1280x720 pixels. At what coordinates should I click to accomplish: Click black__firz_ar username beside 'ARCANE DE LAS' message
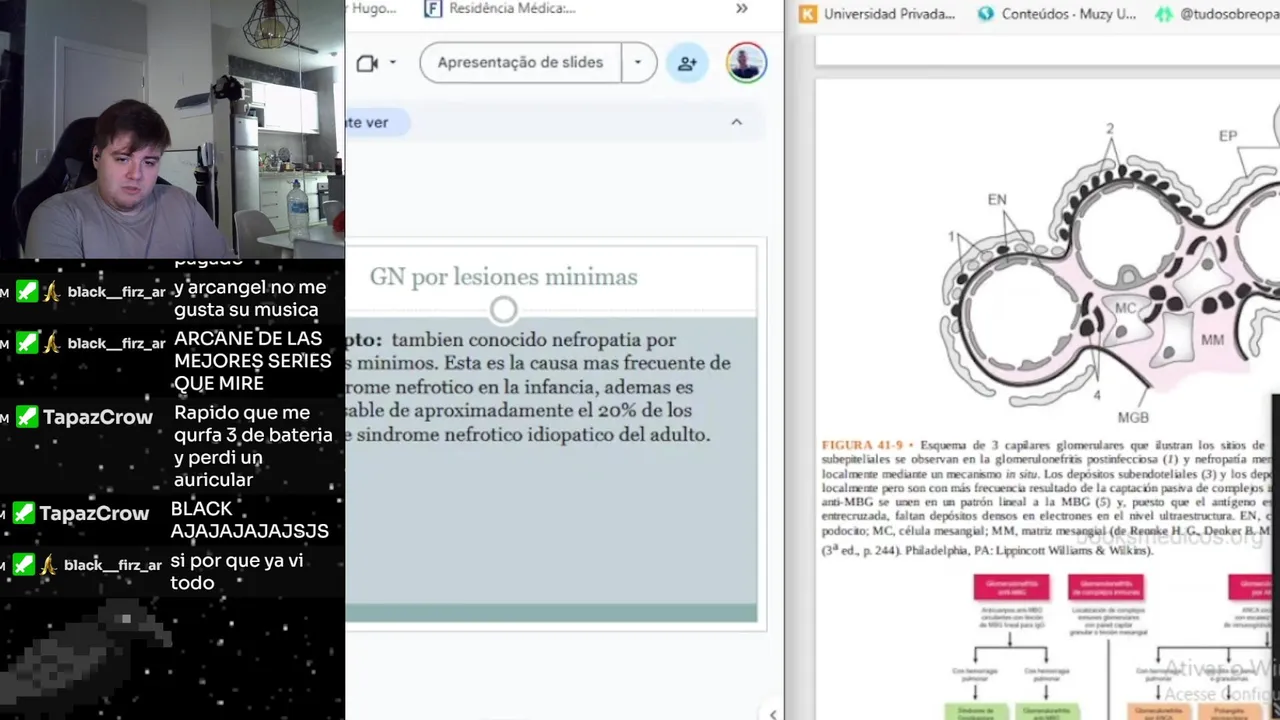[x=116, y=343]
